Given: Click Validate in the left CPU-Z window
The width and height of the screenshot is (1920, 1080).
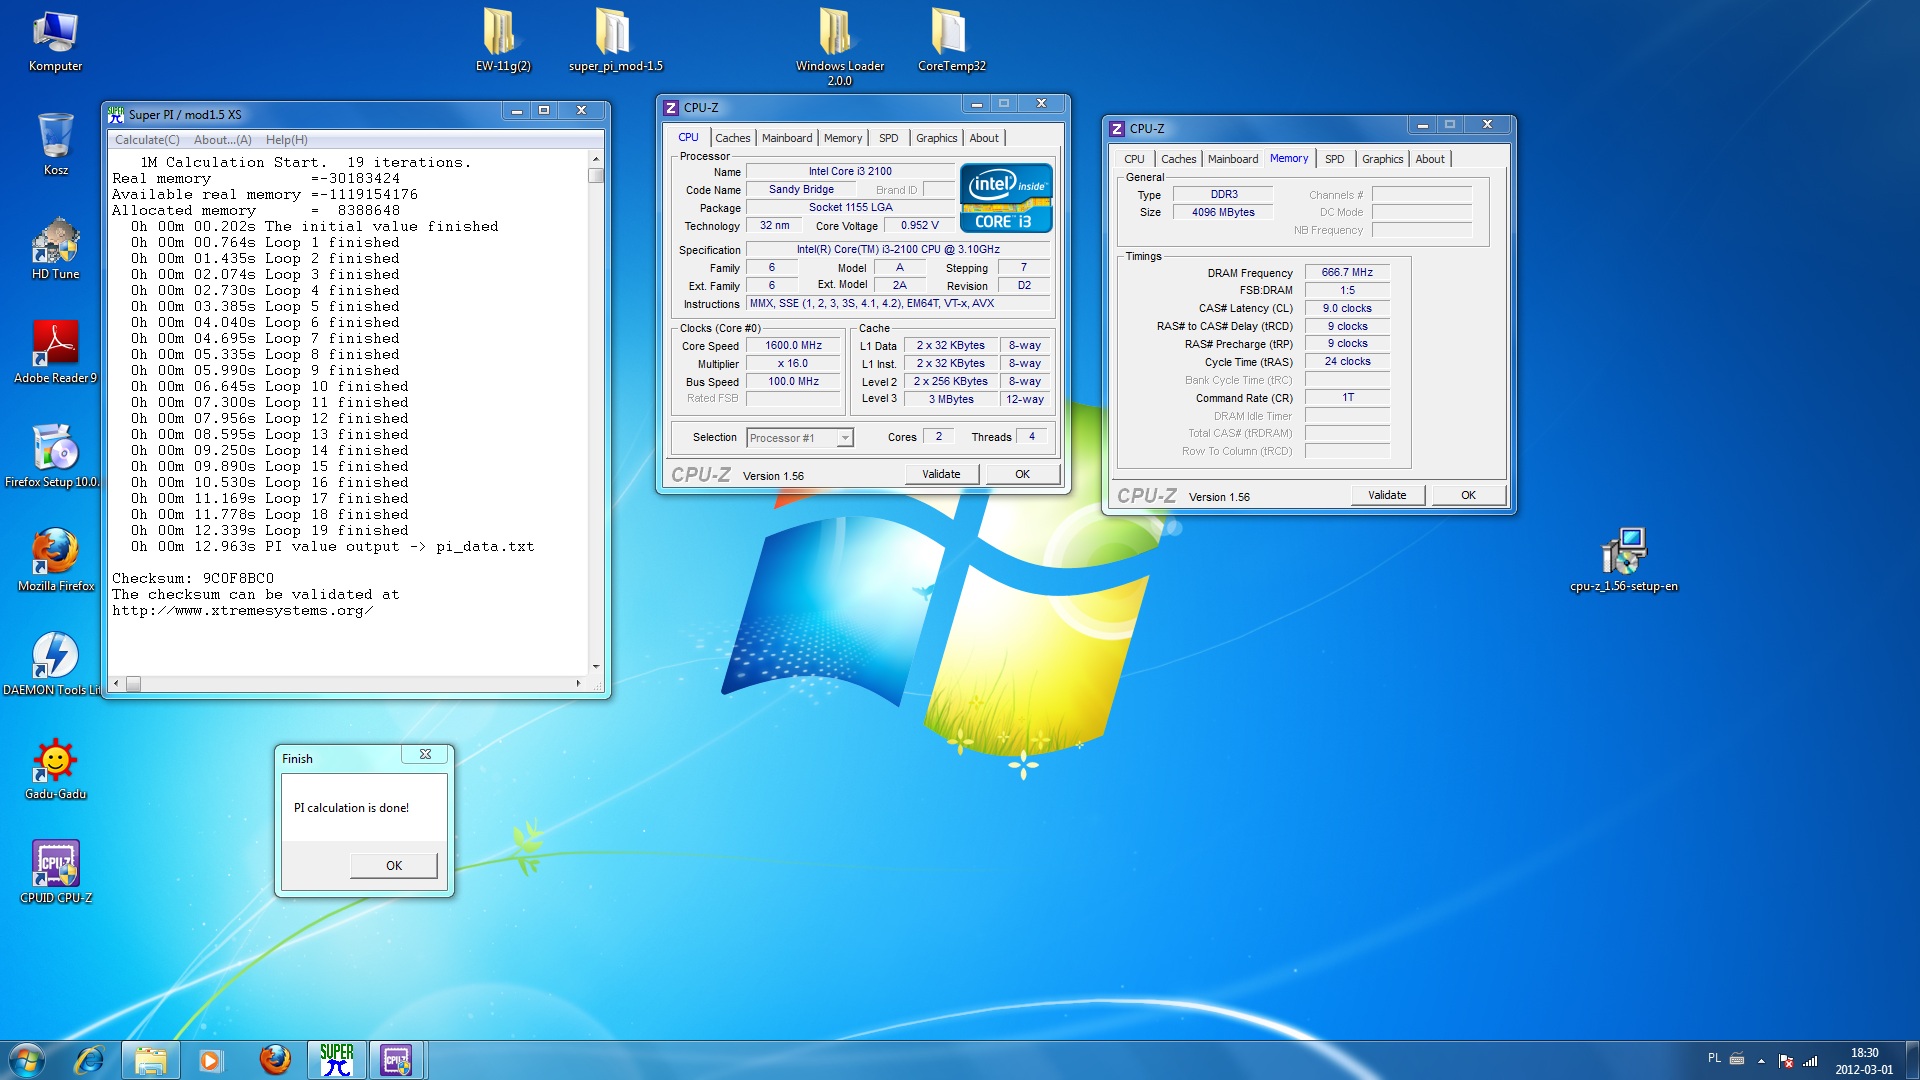Looking at the screenshot, I should point(941,475).
